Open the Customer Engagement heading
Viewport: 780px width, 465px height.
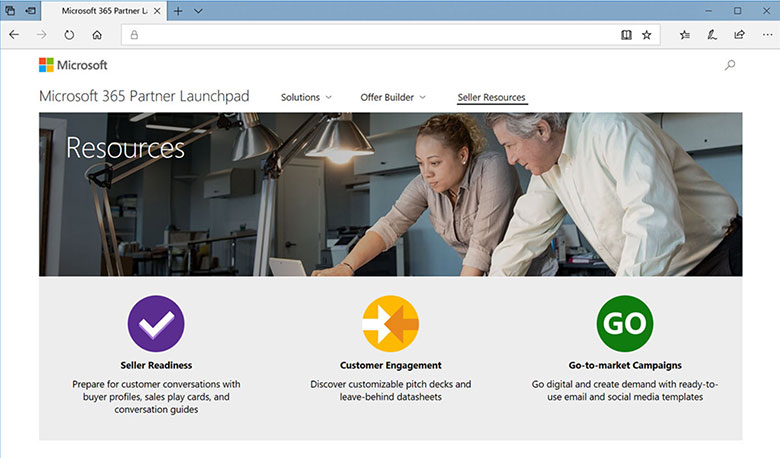tap(390, 365)
